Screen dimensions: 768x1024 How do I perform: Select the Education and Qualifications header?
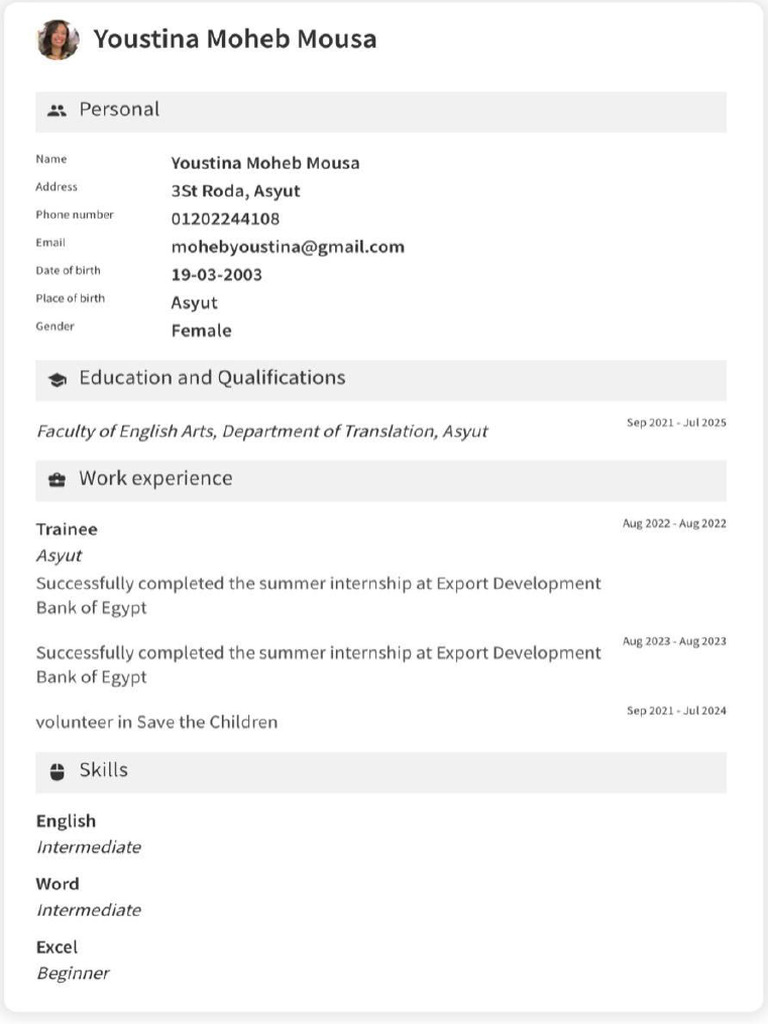point(381,380)
